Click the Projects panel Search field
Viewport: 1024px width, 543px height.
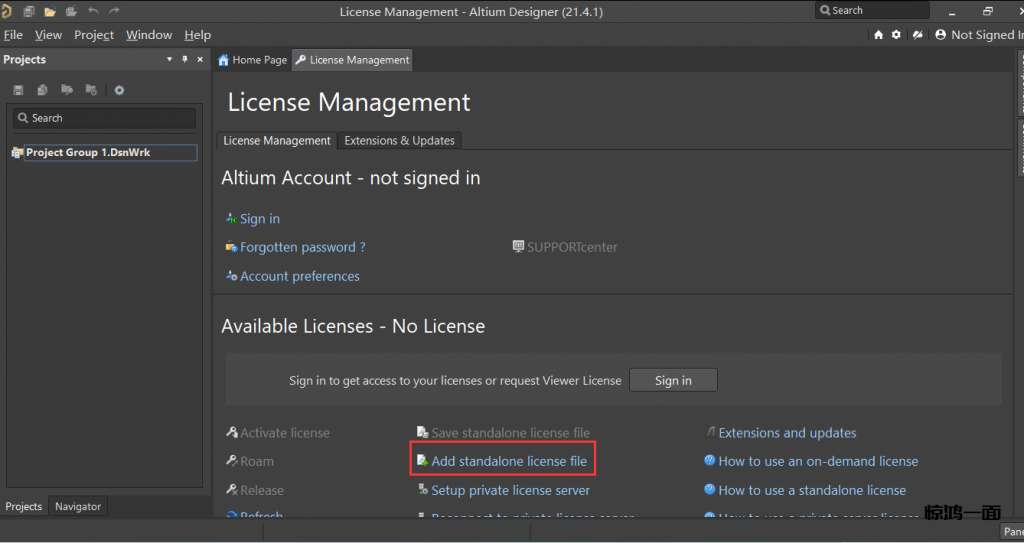pyautogui.click(x=104, y=118)
